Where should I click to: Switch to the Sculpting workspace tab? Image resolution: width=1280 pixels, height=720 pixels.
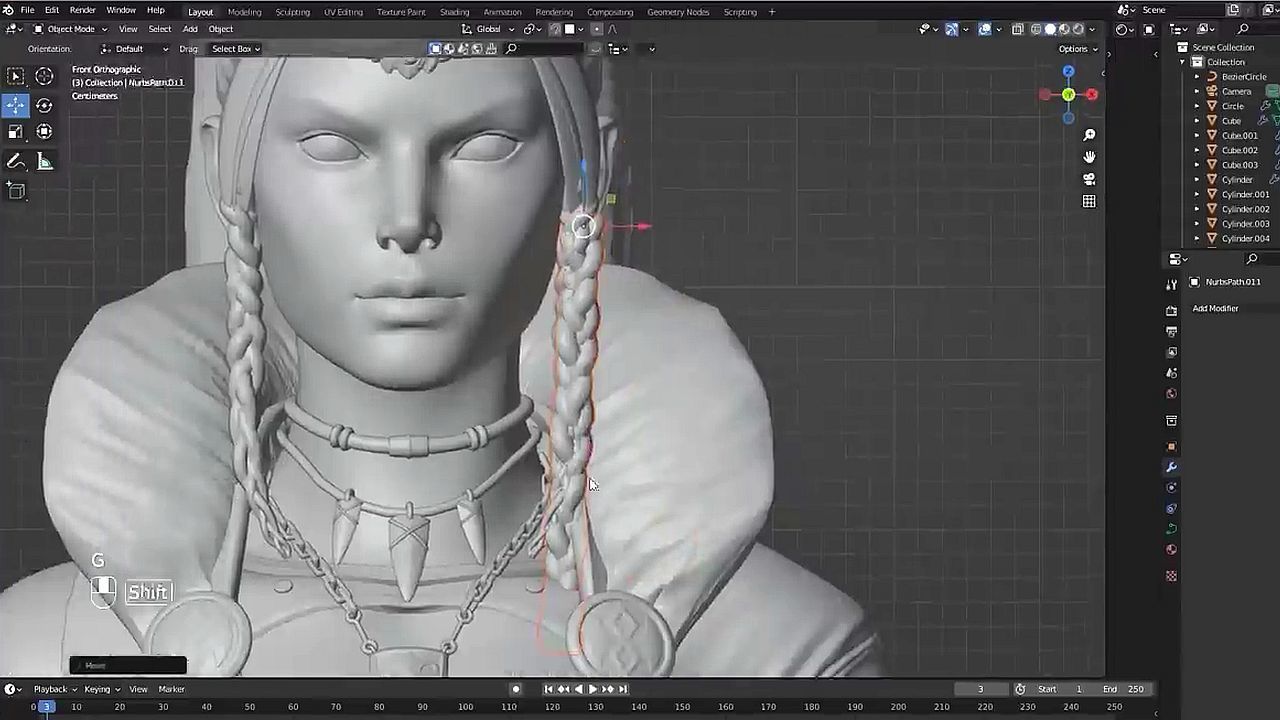[x=292, y=12]
